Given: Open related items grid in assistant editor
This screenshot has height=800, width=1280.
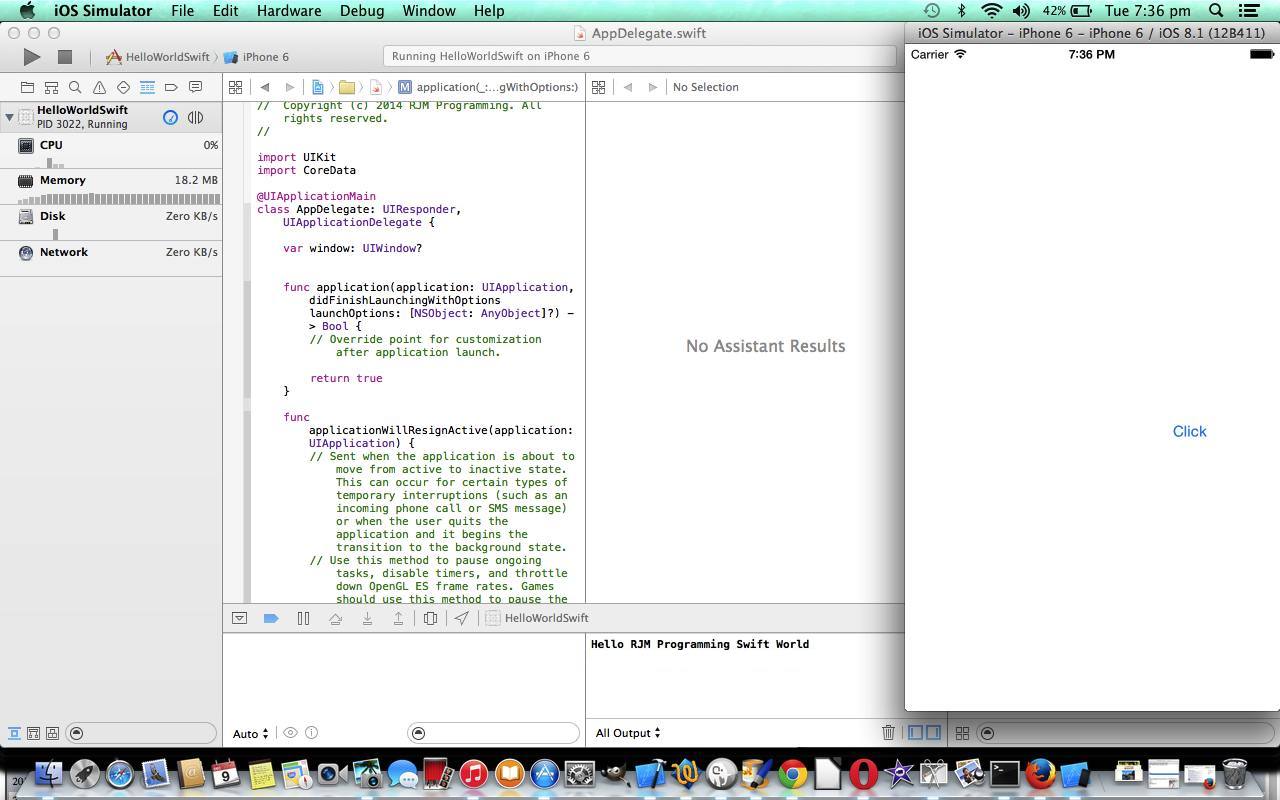Looking at the screenshot, I should (598, 87).
